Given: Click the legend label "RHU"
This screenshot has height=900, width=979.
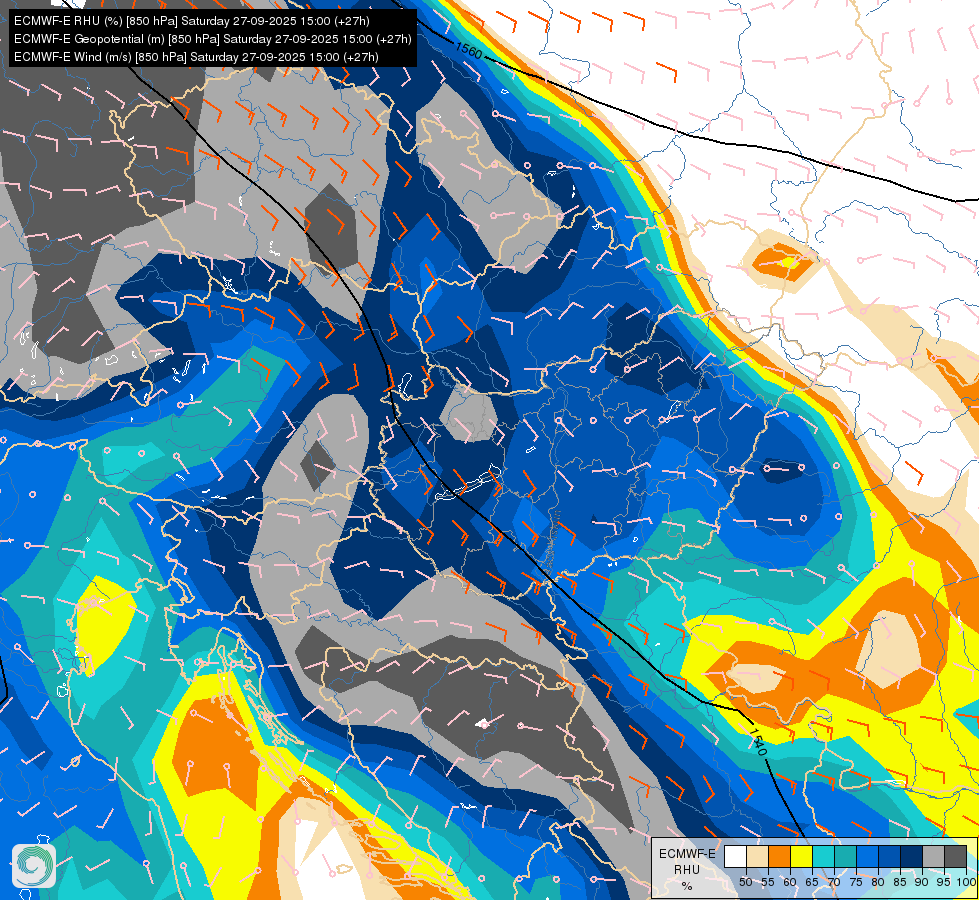Looking at the screenshot, I should (687, 870).
